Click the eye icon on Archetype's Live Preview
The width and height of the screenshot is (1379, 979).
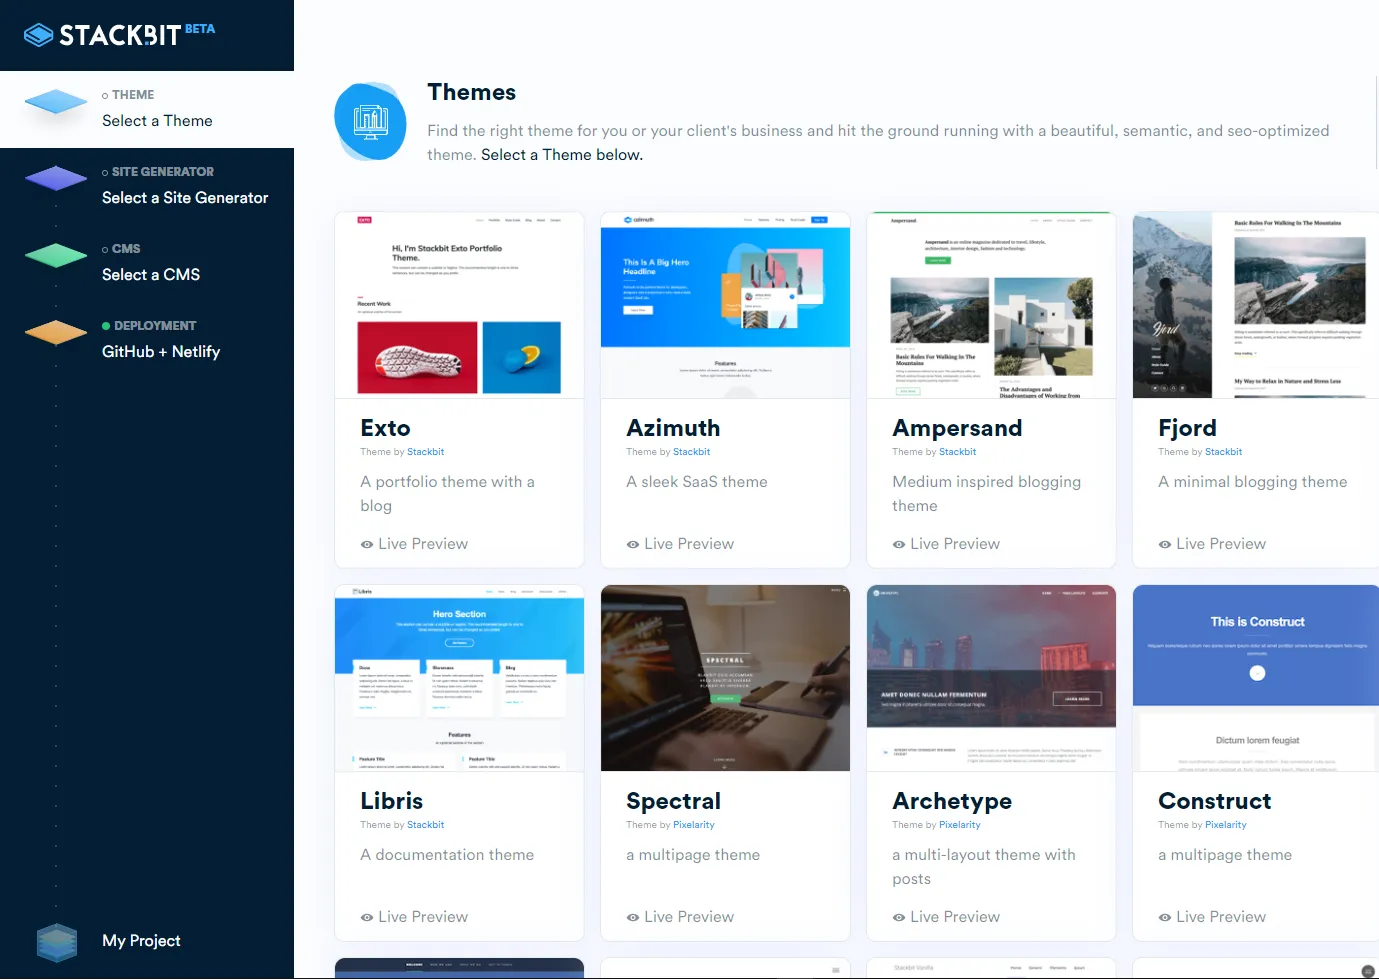click(899, 916)
